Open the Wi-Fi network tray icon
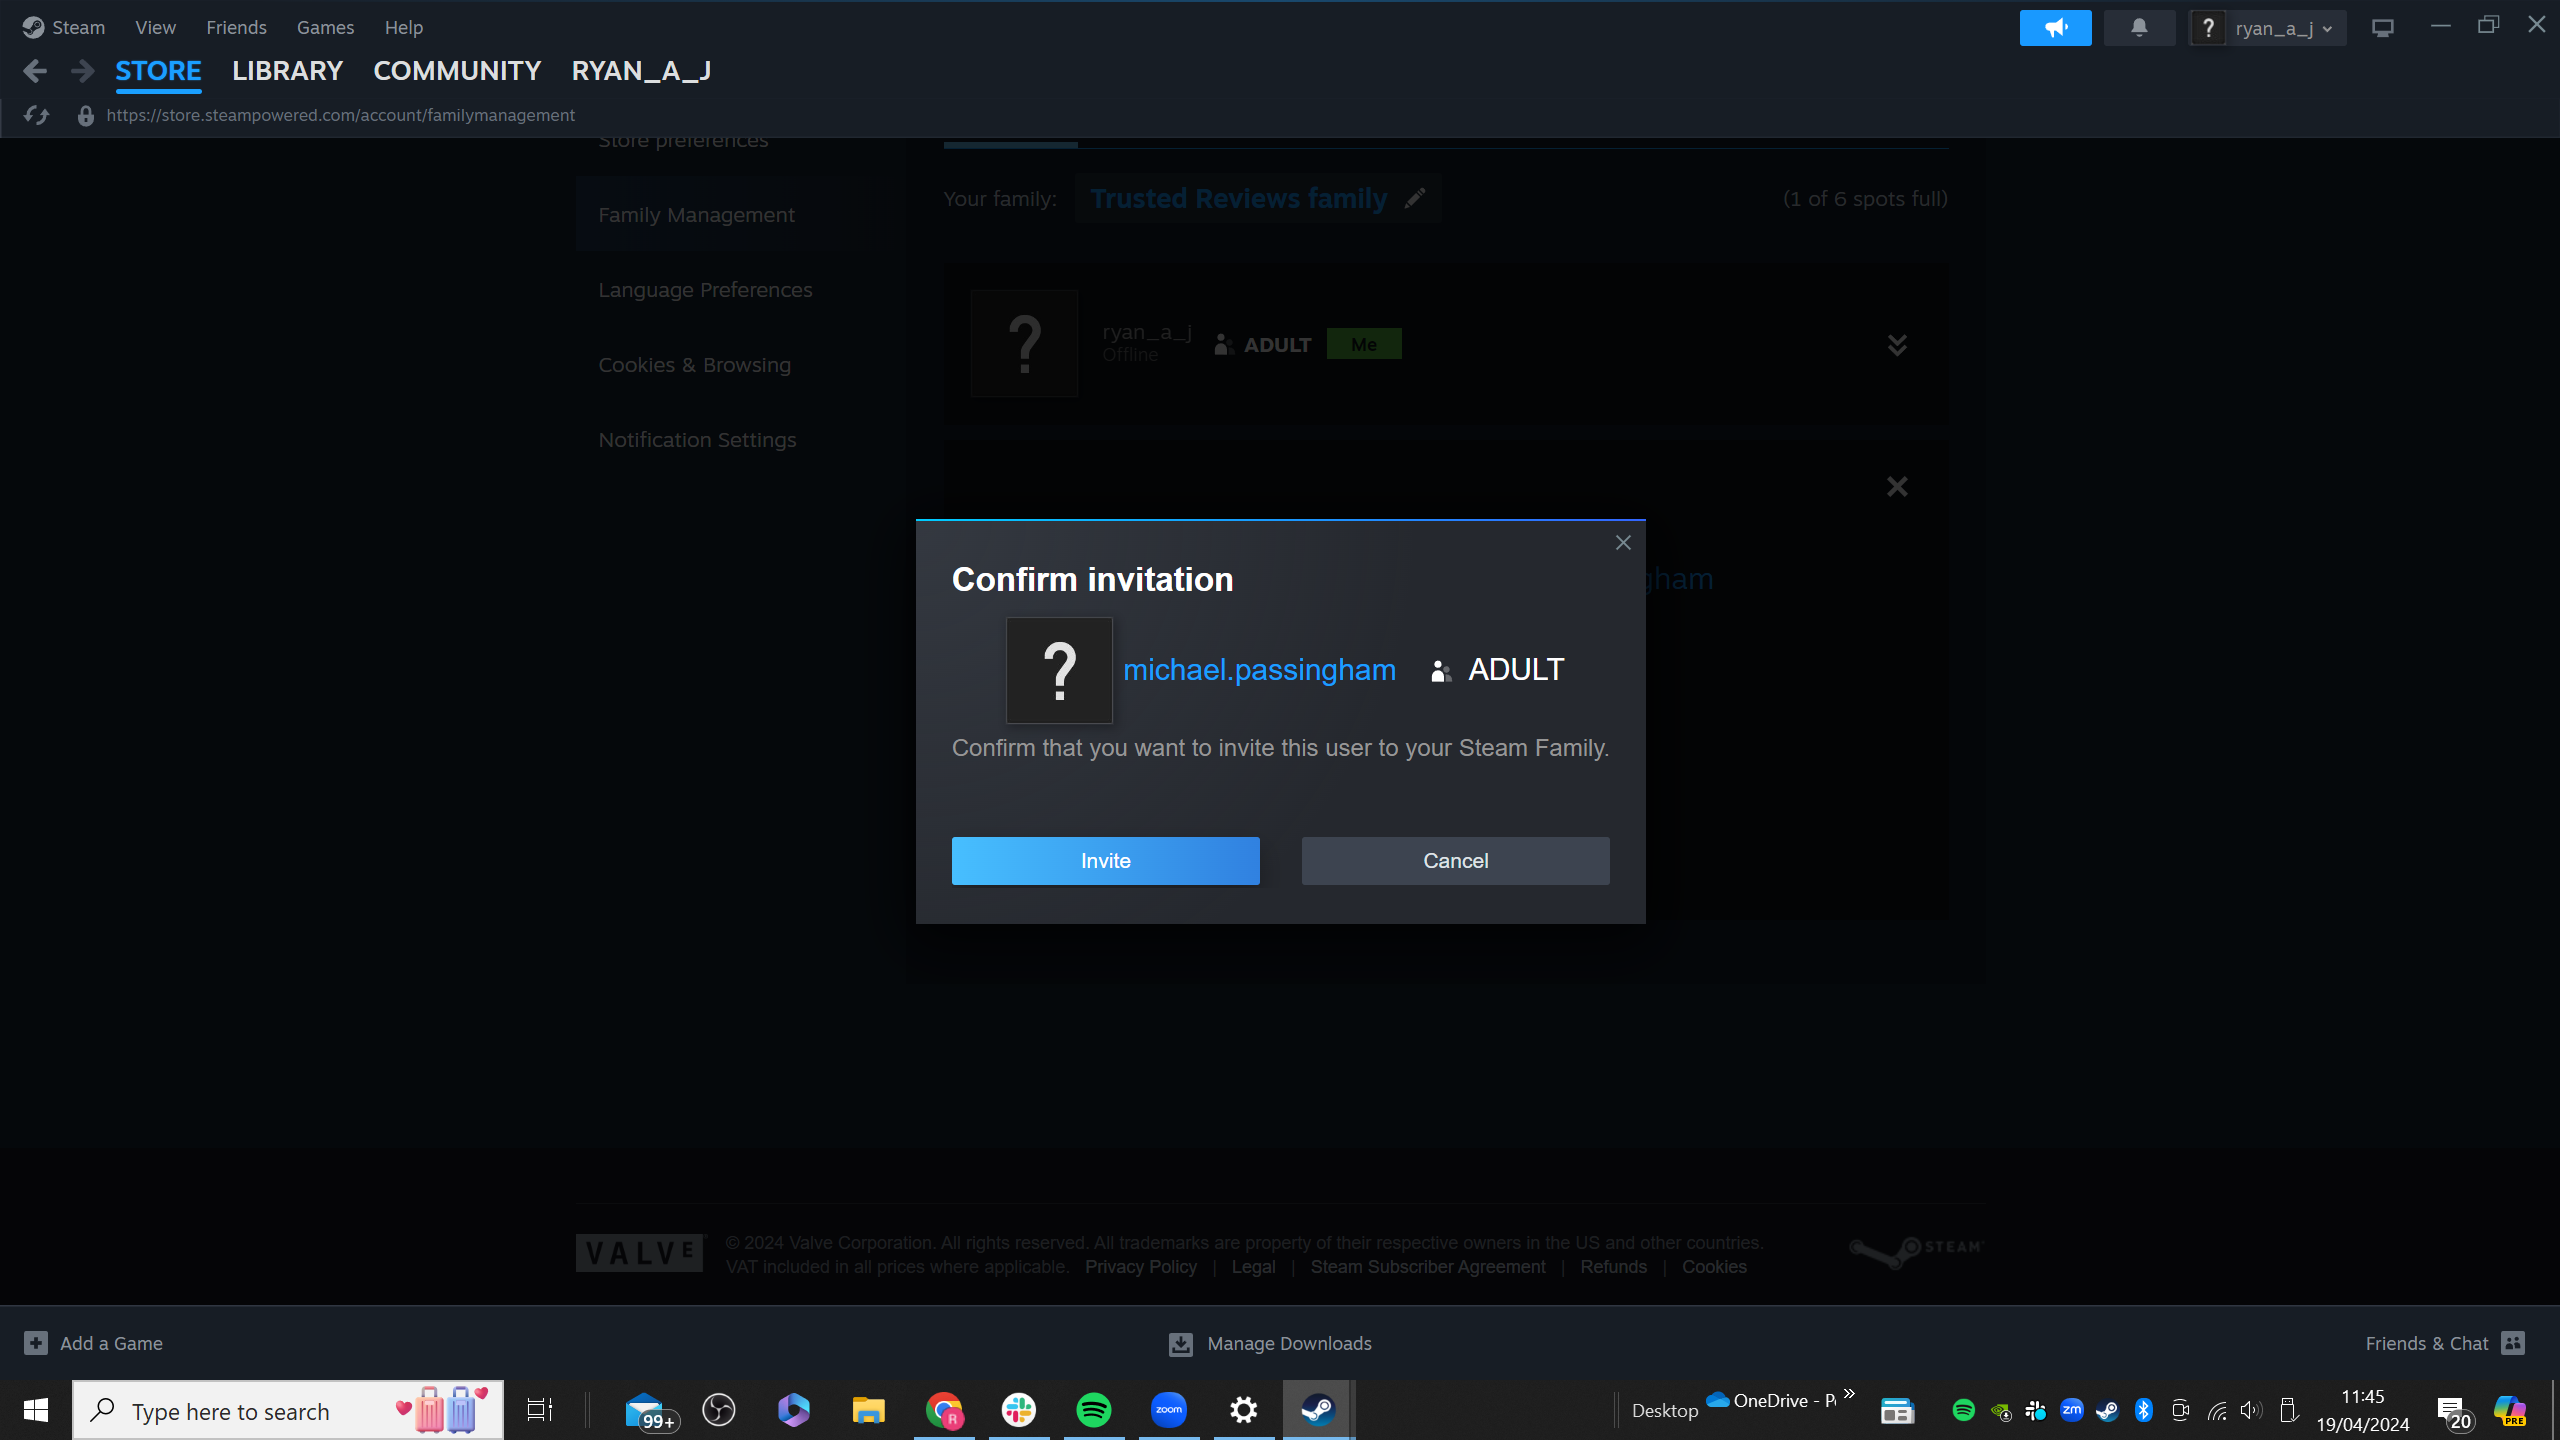This screenshot has height=1440, width=2560. pyautogui.click(x=2217, y=1411)
